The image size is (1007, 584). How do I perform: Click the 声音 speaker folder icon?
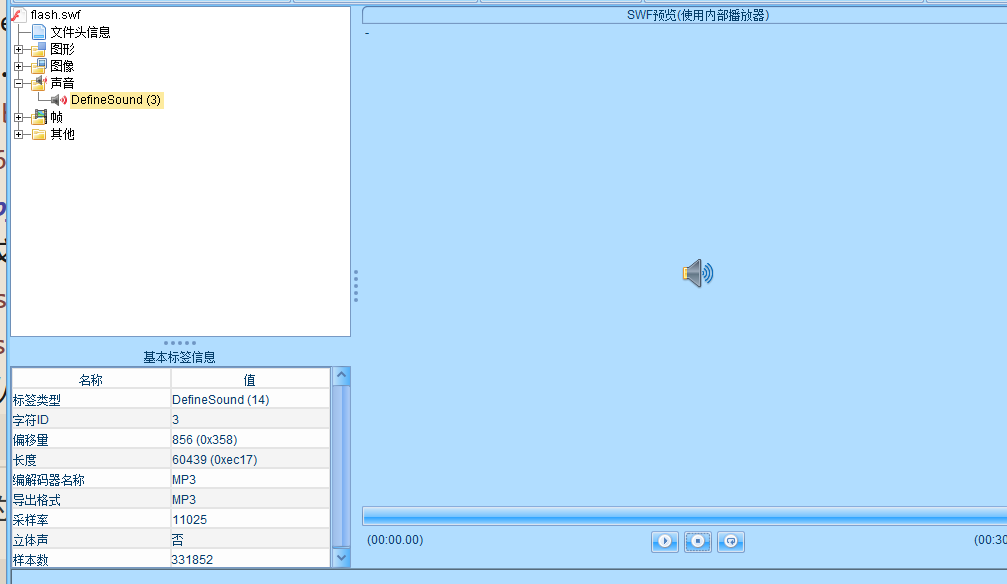tap(39, 83)
